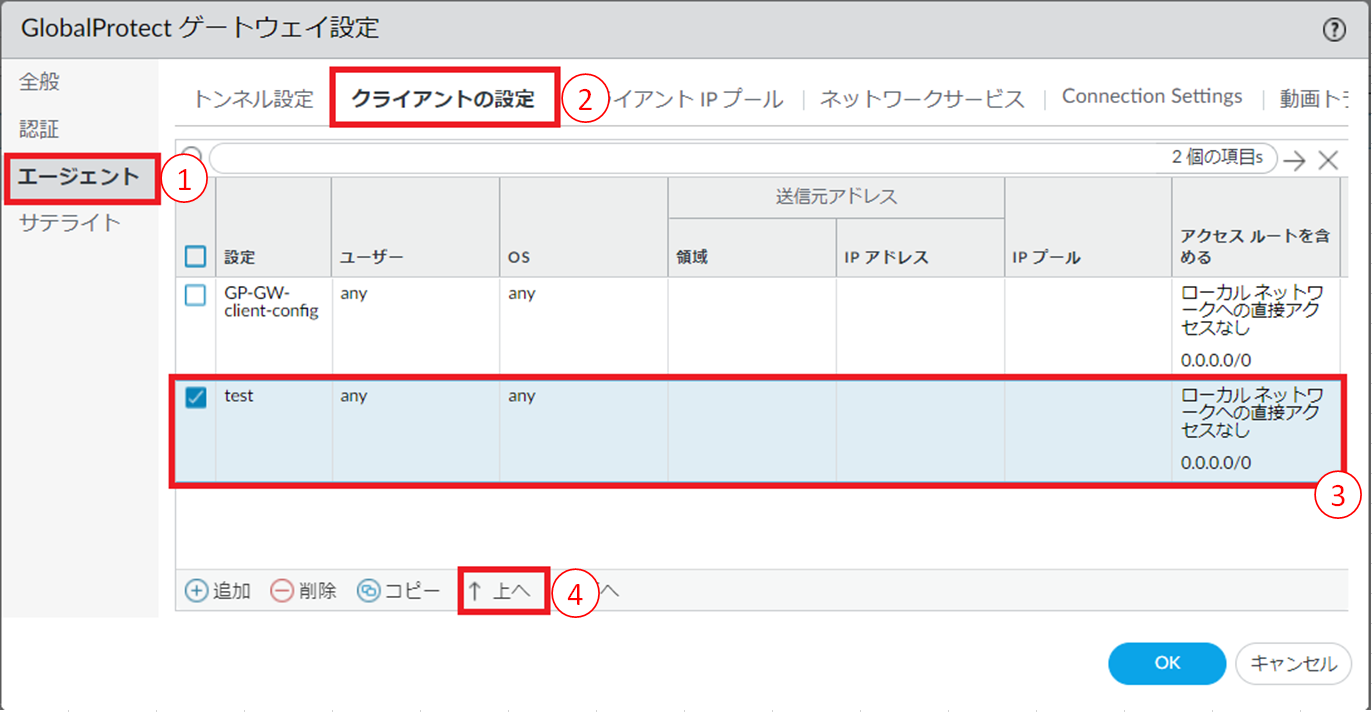Open the 認証 section in the sidebar
The height and width of the screenshot is (712, 1372).
click(x=40, y=129)
